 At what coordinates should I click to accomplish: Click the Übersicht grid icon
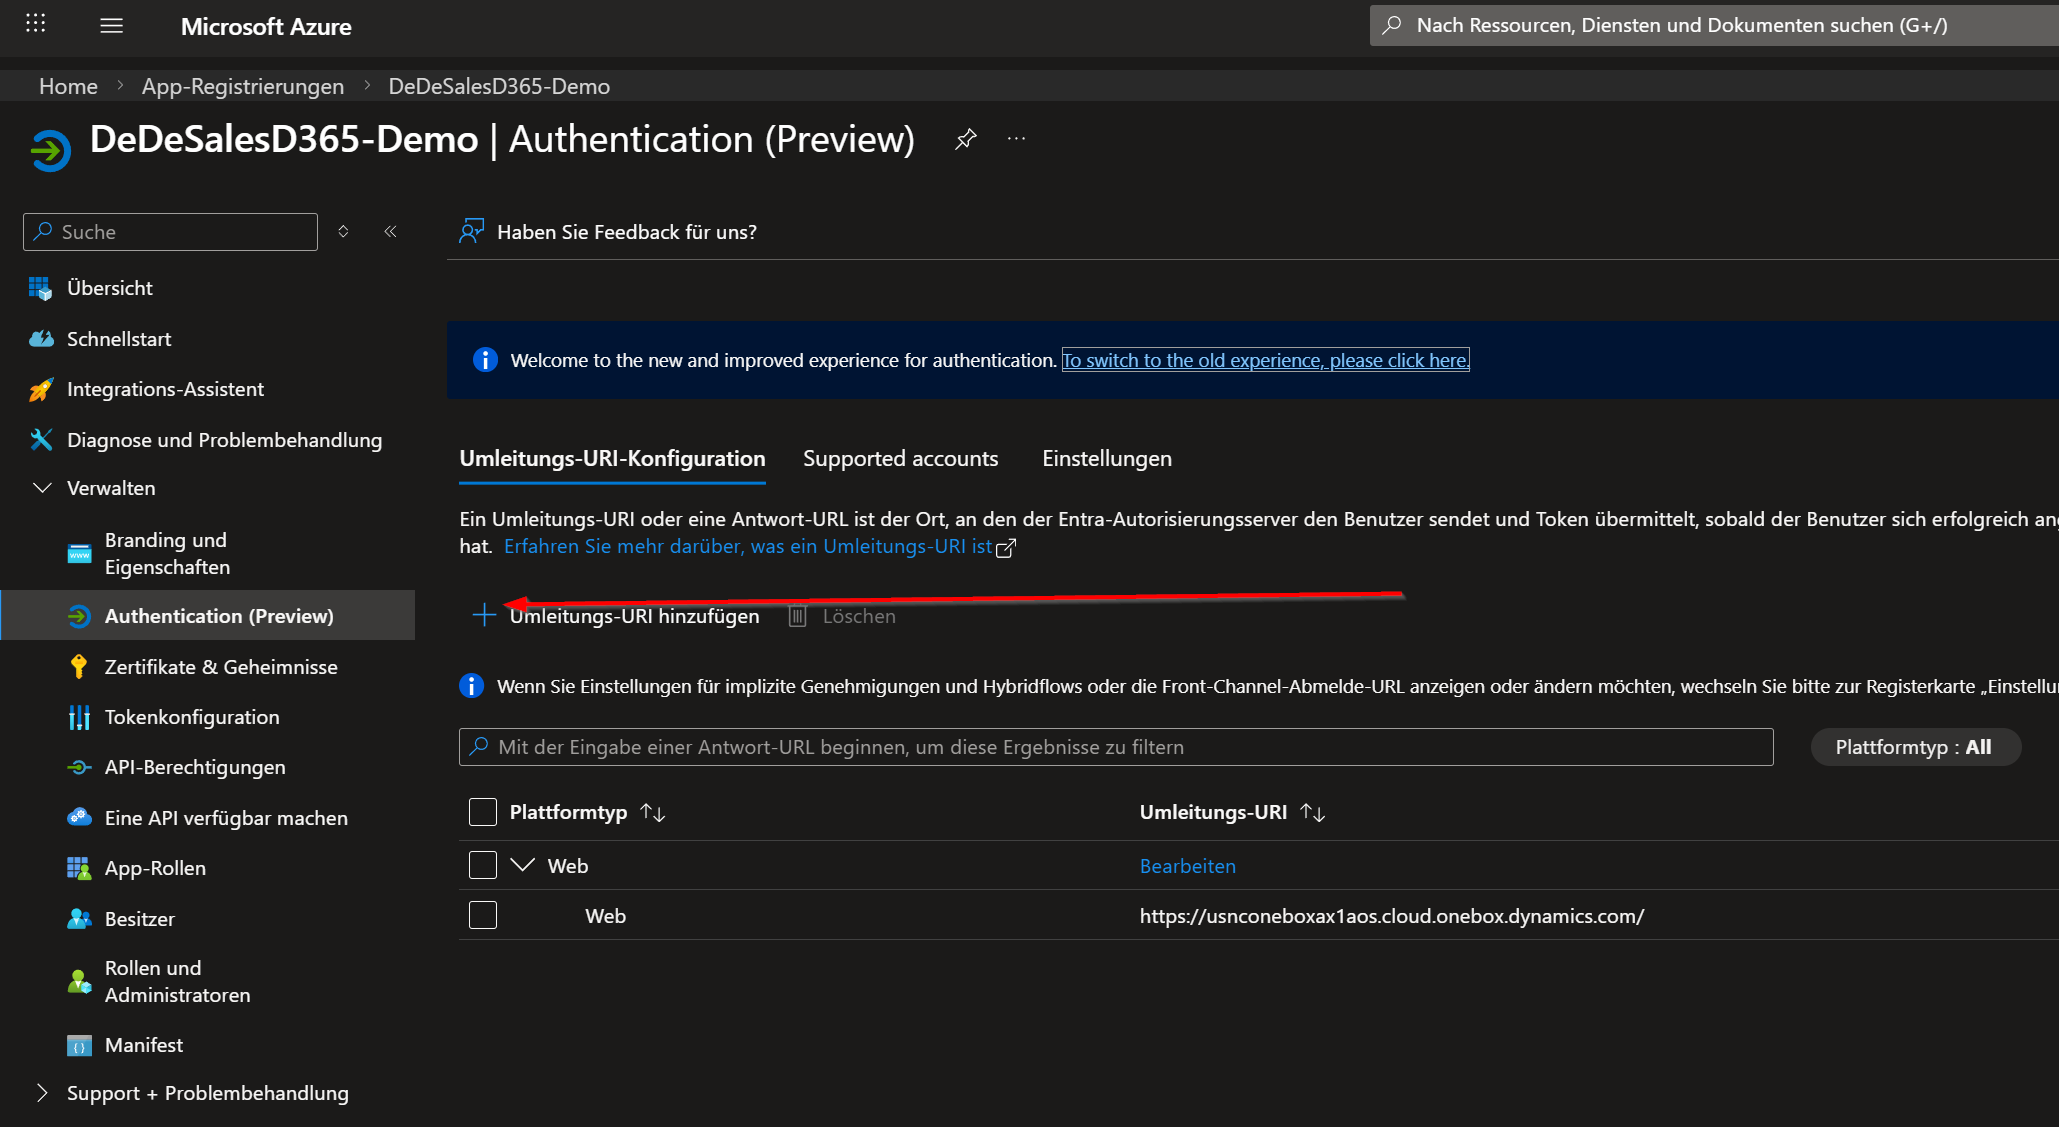coord(41,288)
